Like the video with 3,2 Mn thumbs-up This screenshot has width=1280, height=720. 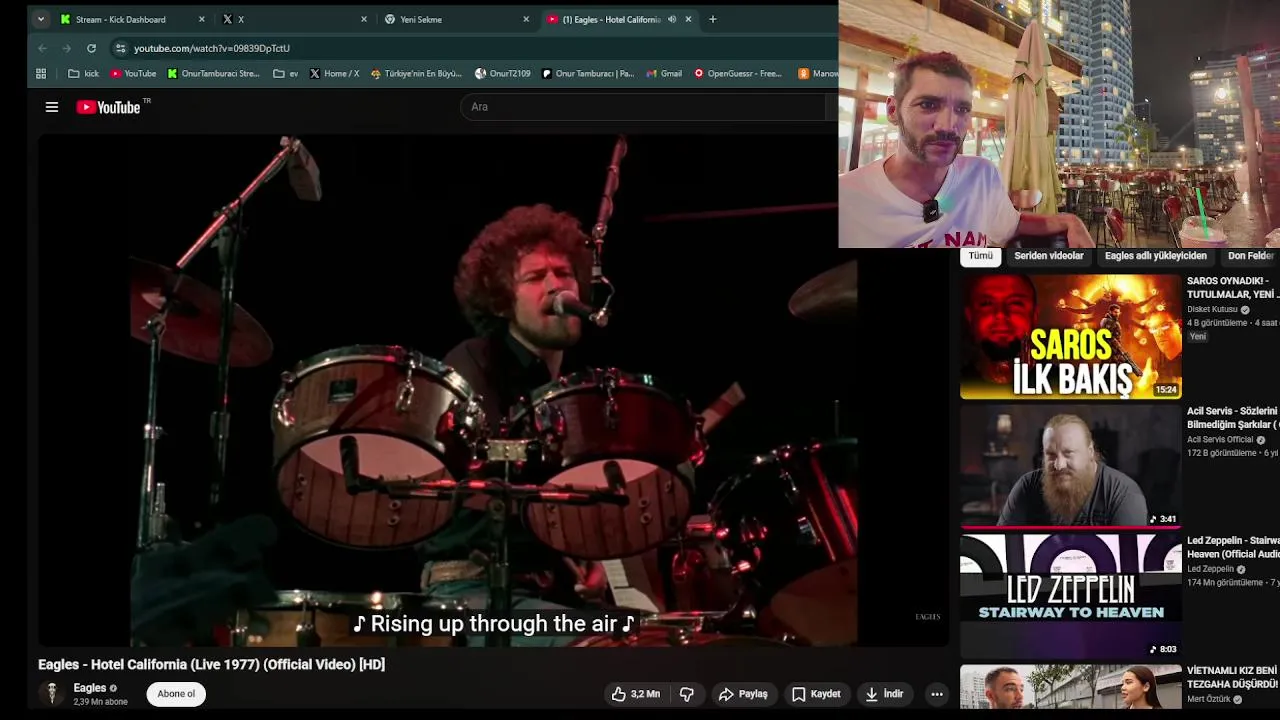click(635, 694)
